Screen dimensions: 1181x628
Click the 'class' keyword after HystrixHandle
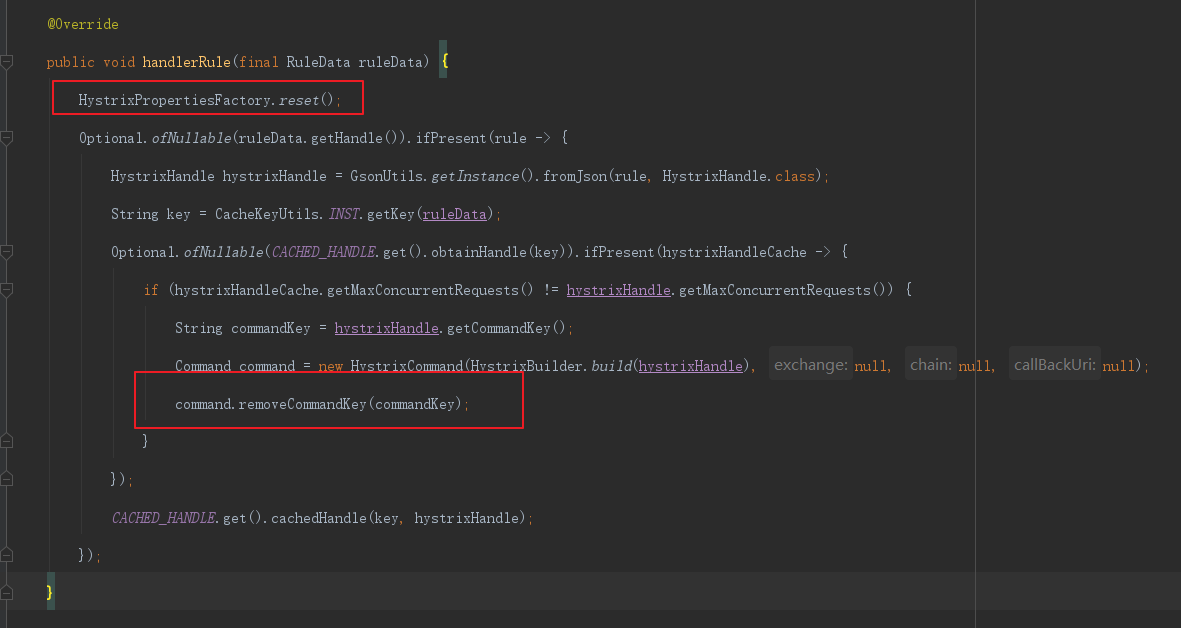(795, 176)
